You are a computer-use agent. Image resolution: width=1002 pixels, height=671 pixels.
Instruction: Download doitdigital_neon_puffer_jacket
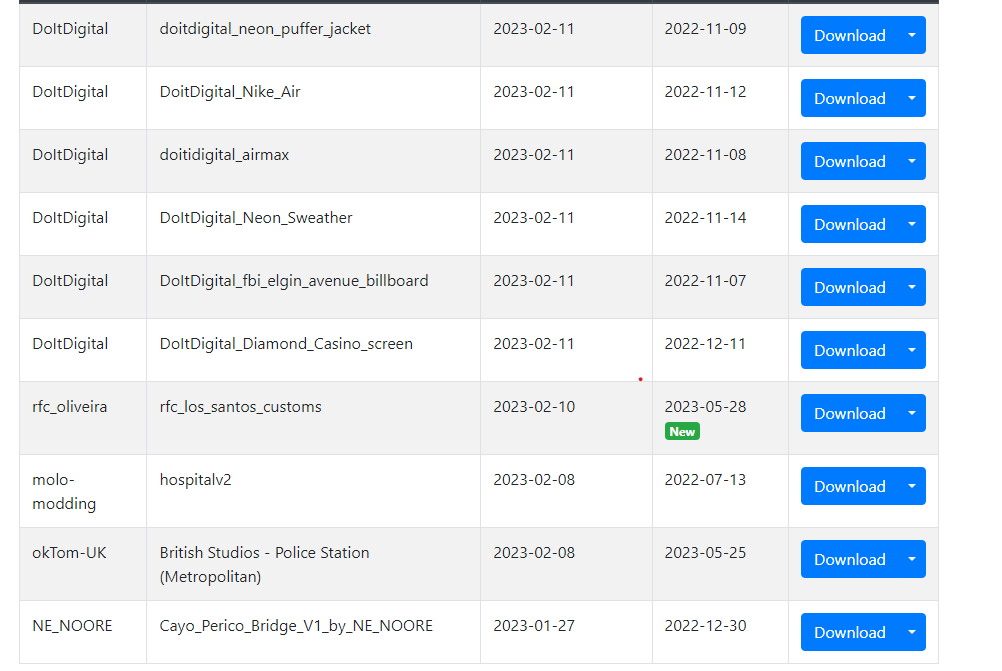tap(849, 35)
